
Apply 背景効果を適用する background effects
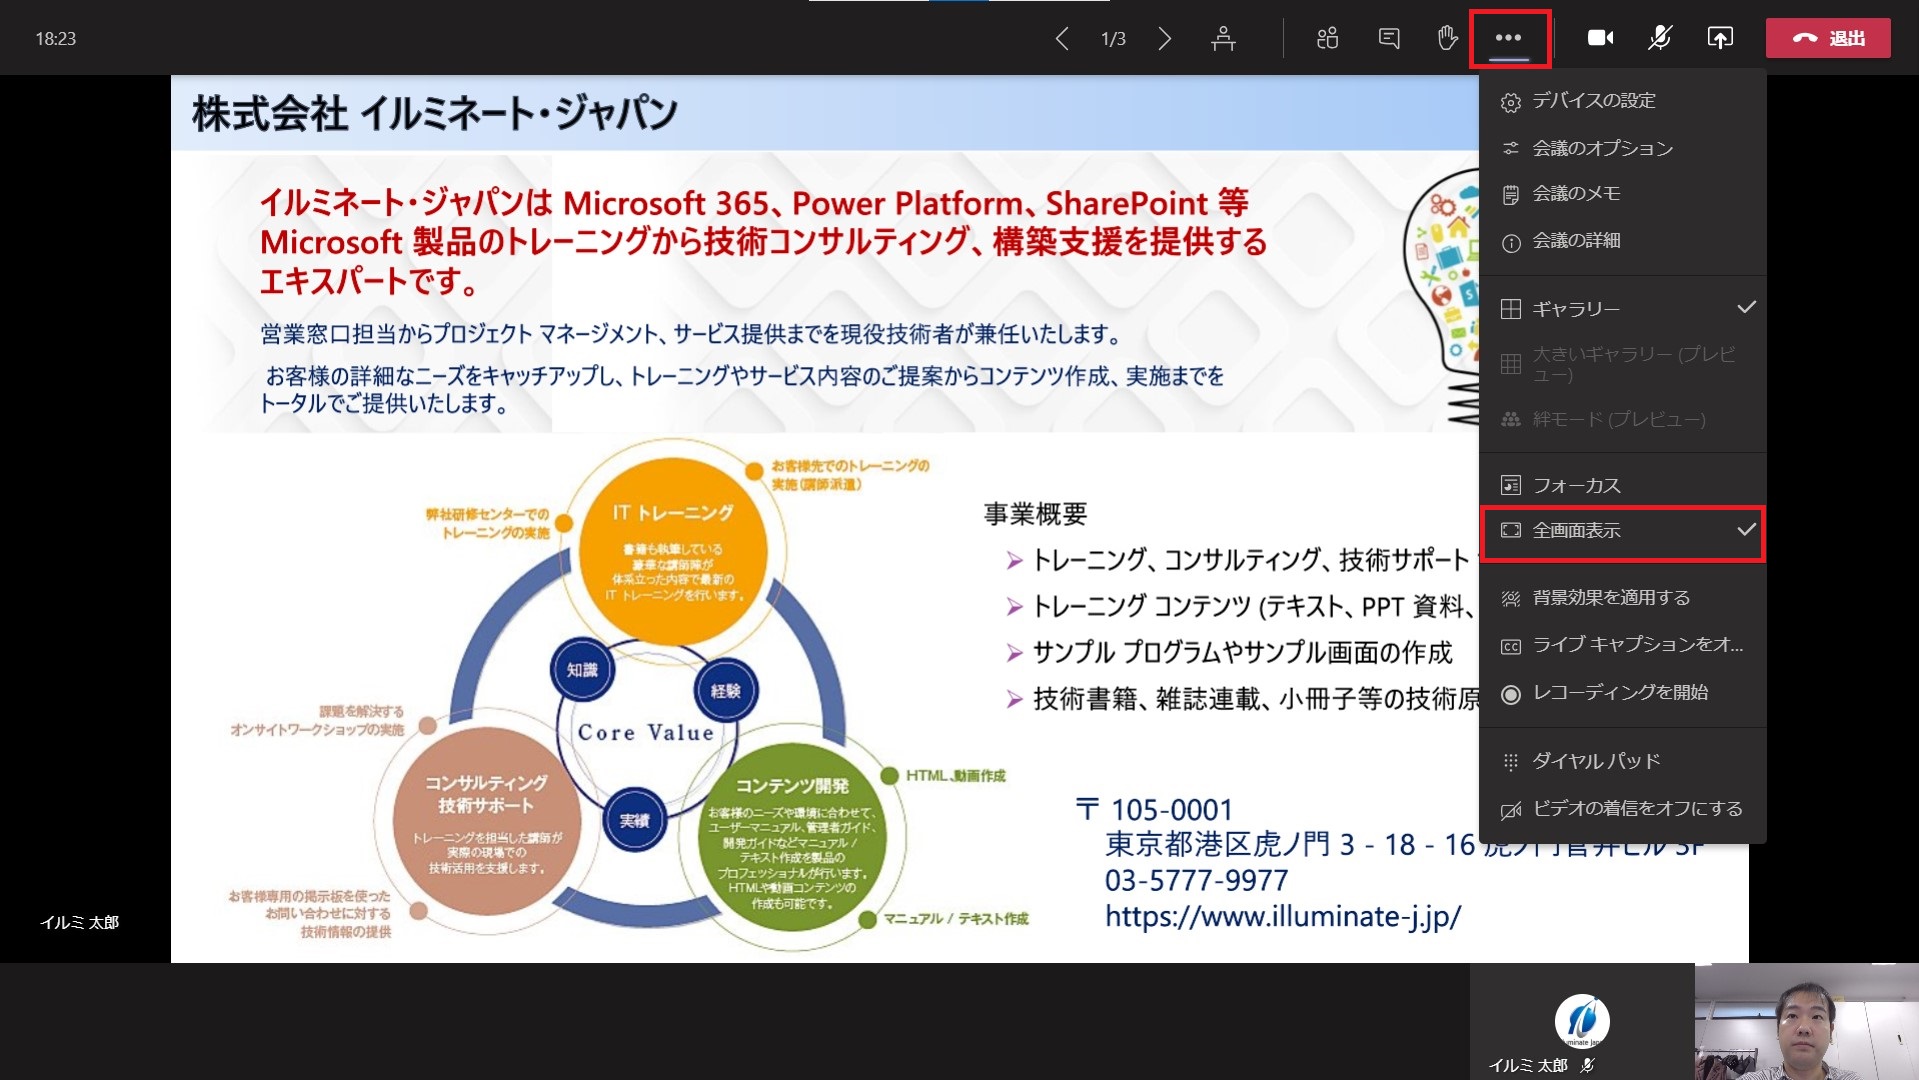click(1622, 598)
